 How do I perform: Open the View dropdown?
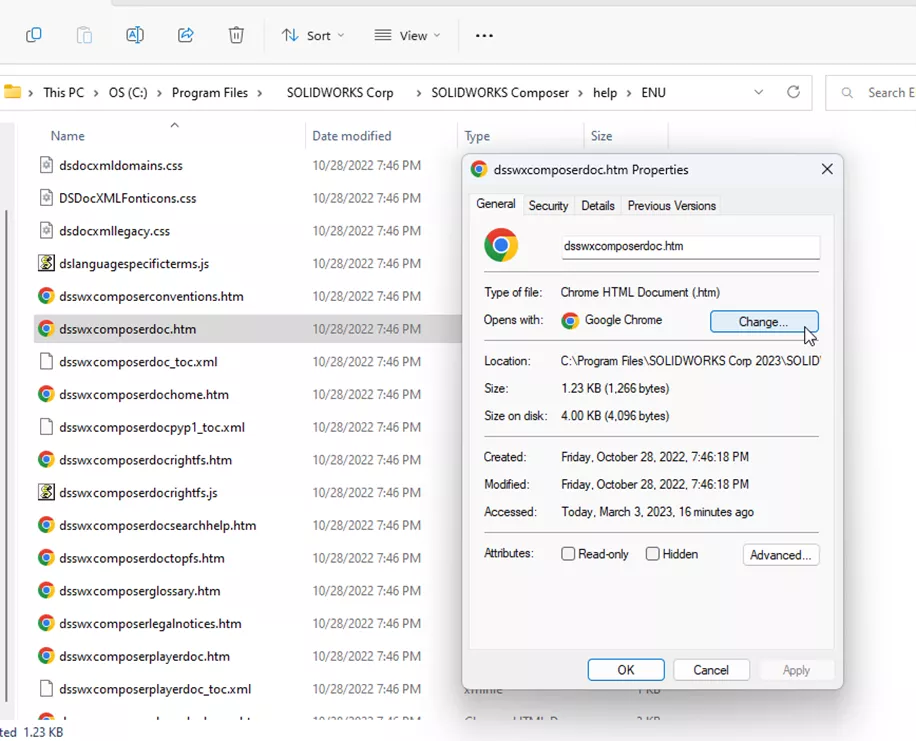[406, 35]
